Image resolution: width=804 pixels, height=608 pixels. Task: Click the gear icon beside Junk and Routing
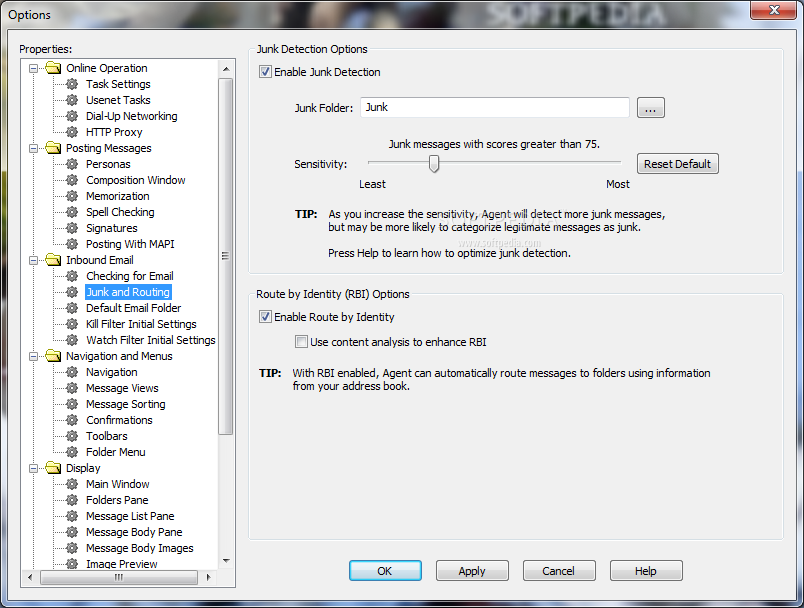(x=72, y=292)
